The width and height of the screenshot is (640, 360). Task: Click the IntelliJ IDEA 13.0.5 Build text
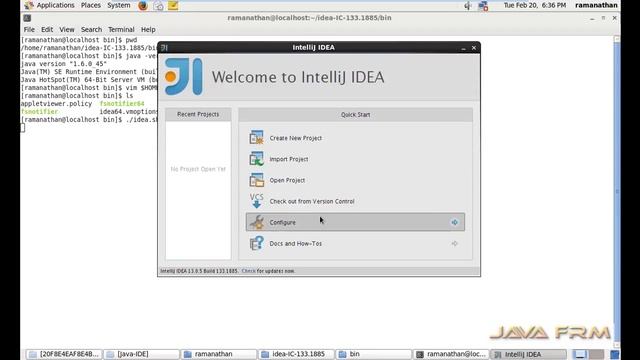pyautogui.click(x=199, y=271)
